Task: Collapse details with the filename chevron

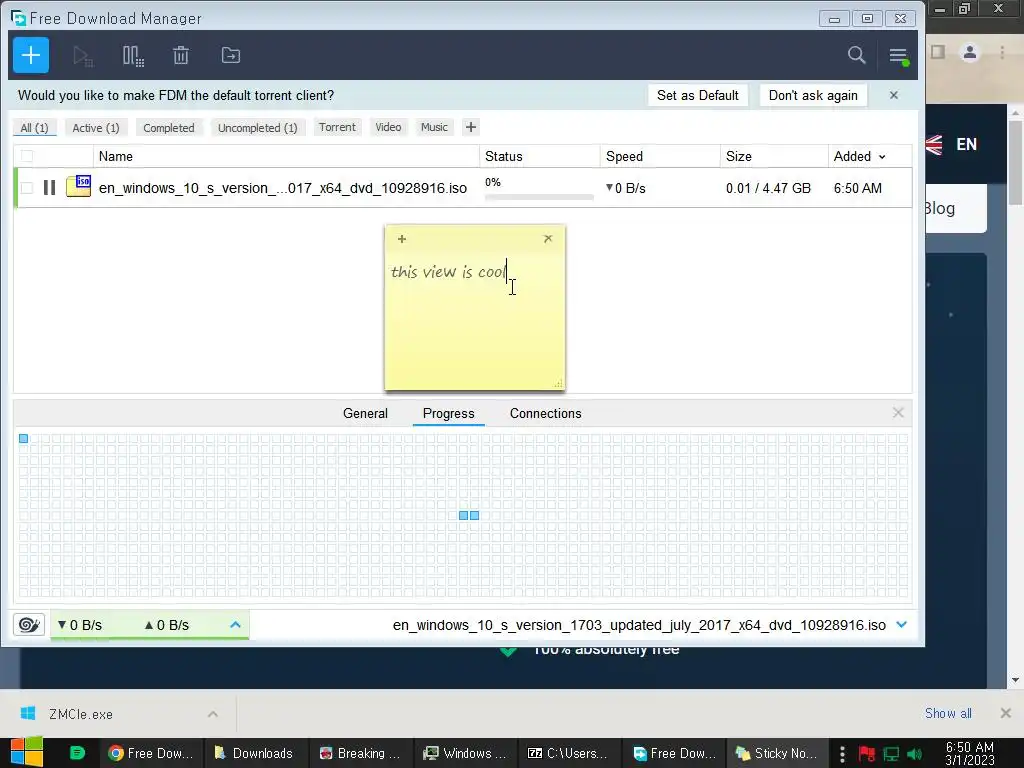Action: (902, 624)
